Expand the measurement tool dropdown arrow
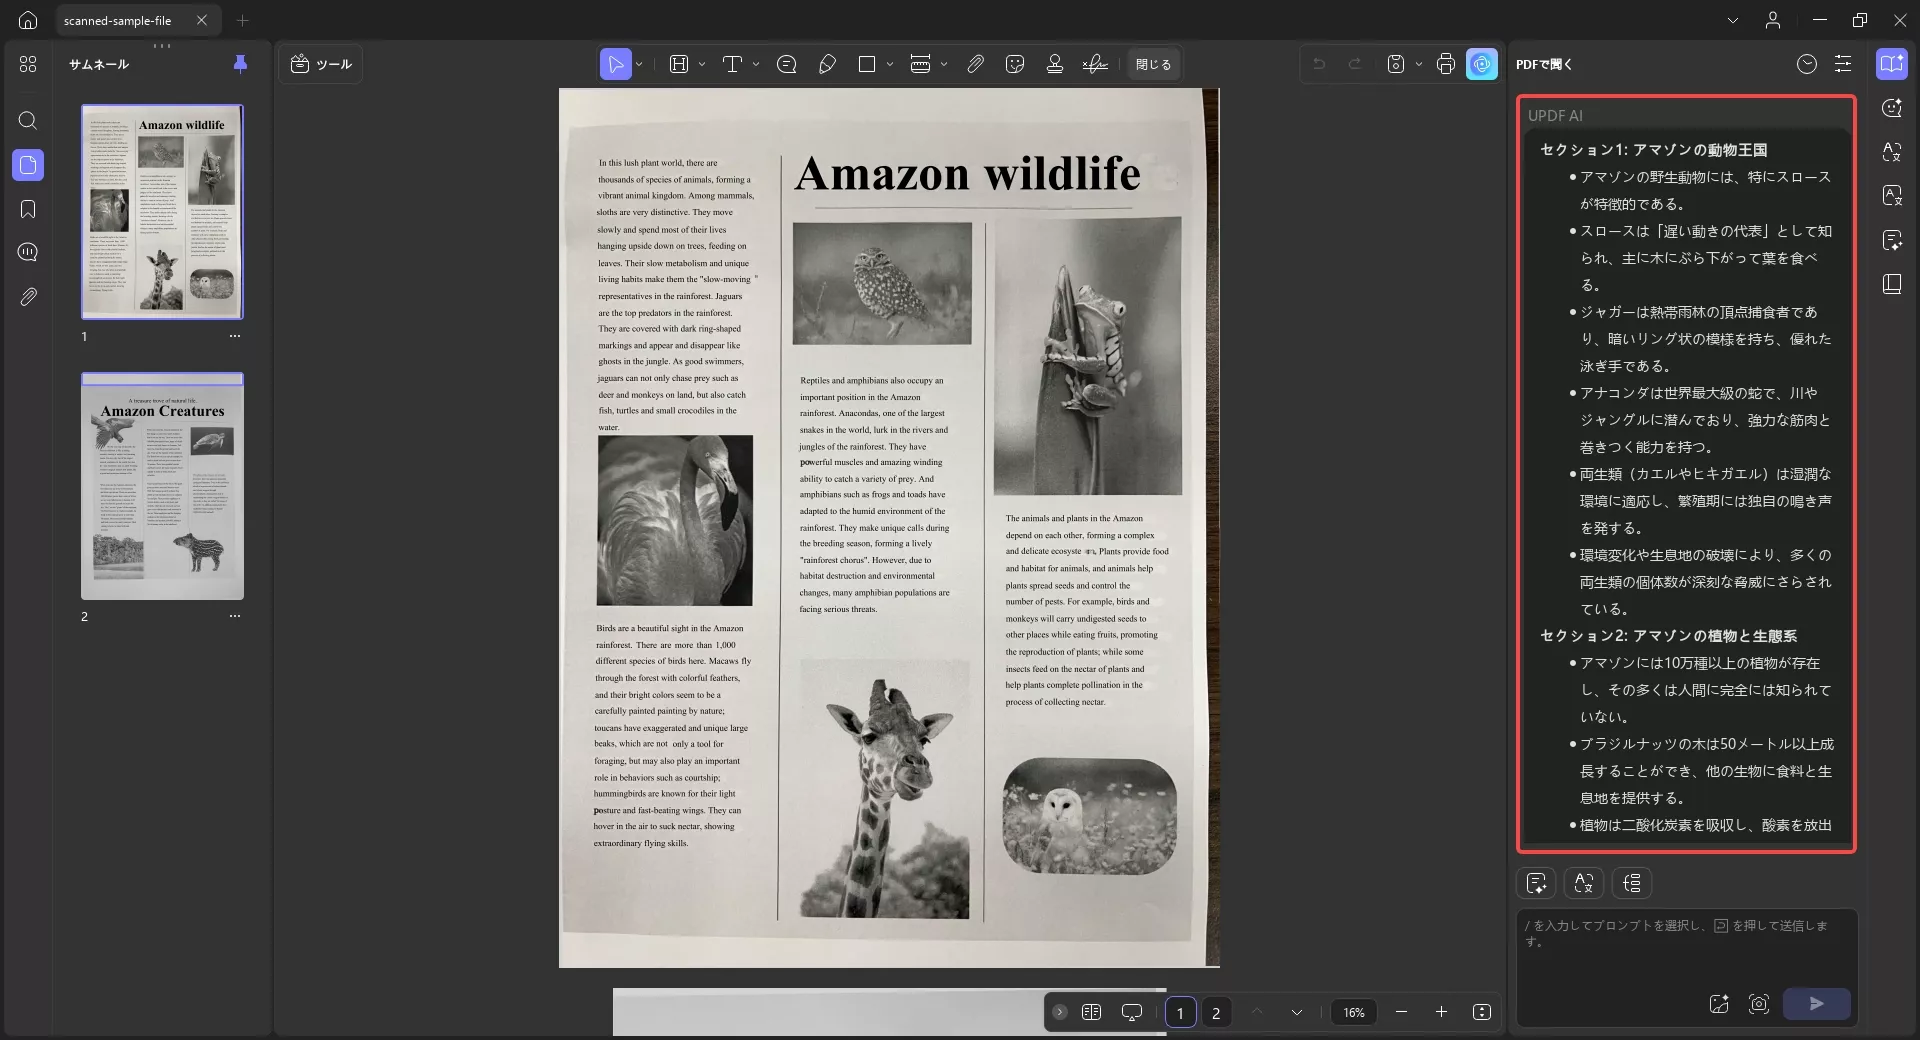The height and width of the screenshot is (1040, 1920). tap(944, 64)
